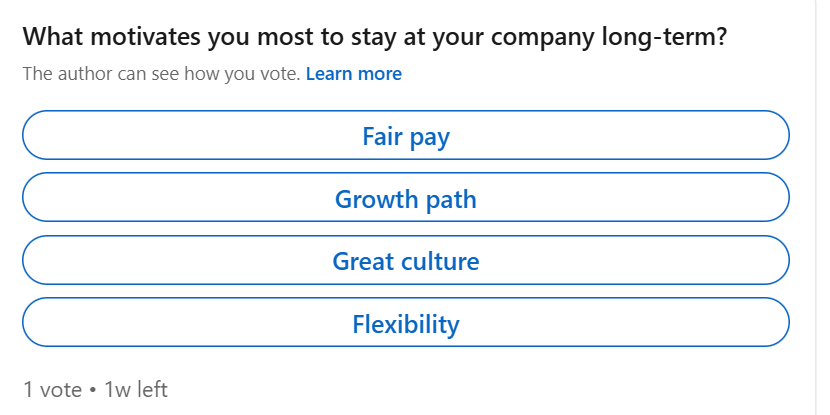The width and height of the screenshot is (830, 415).
Task: Cast your vote on Fair pay
Action: coord(406,135)
